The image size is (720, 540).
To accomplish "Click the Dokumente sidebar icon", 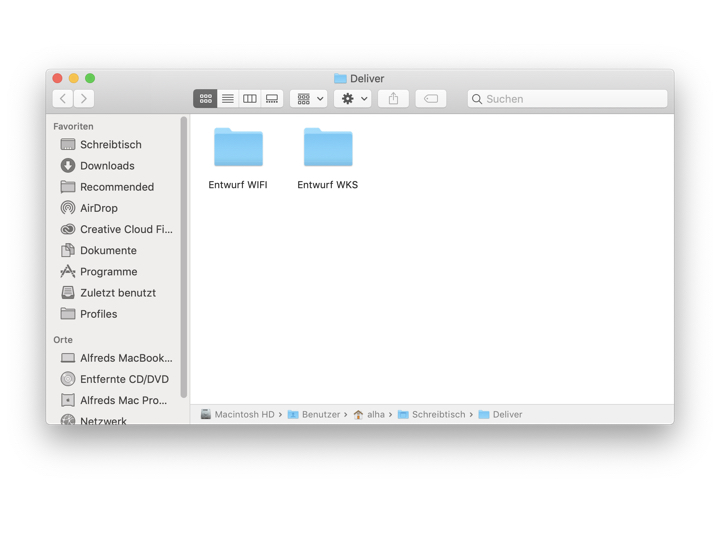I will click(68, 250).
